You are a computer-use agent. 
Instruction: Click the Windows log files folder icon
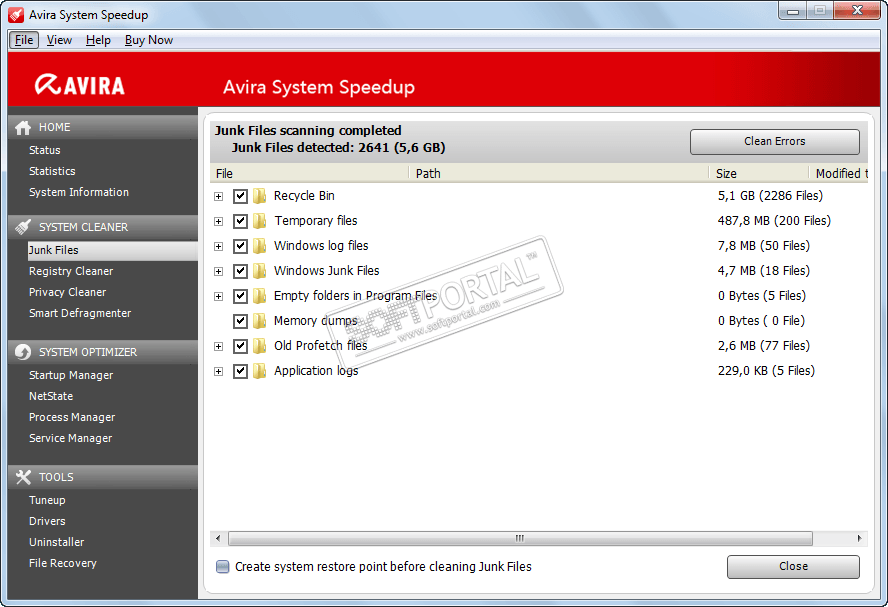[x=259, y=246]
